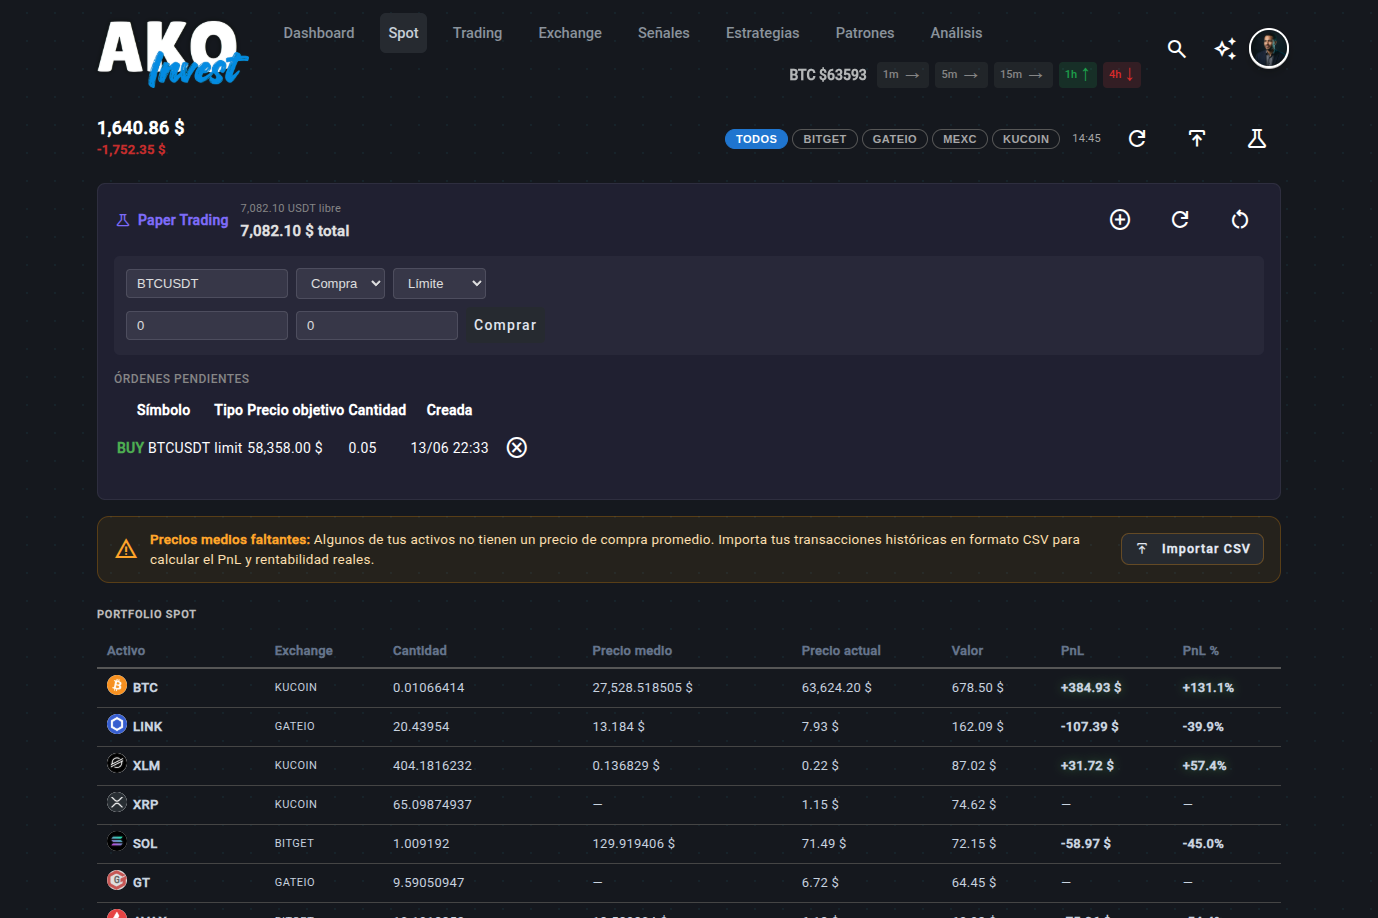
Task: Filter portfolio by MEXC
Action: point(960,139)
